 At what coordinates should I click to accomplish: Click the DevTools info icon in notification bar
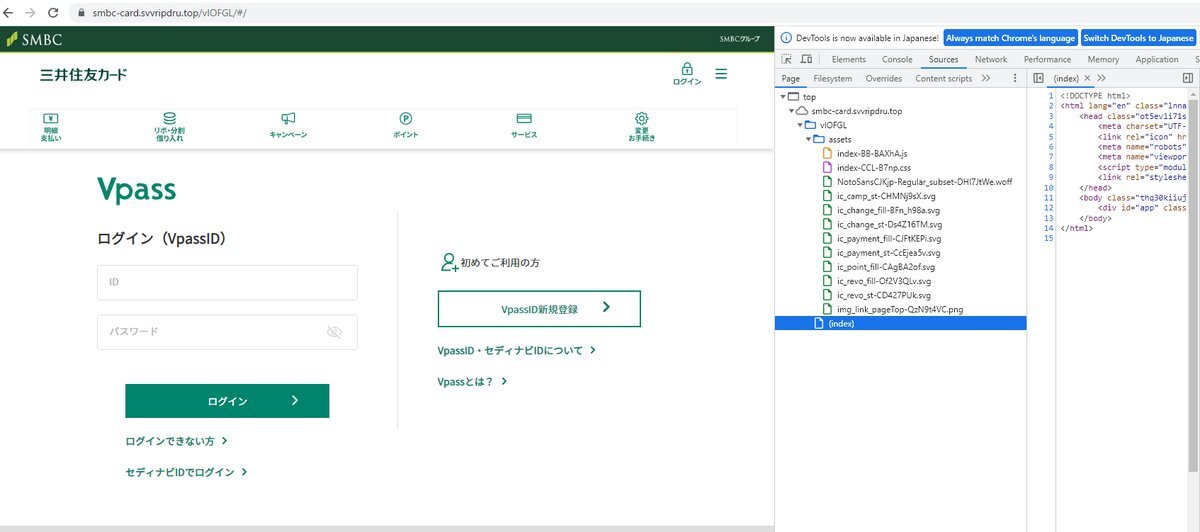tap(787, 38)
